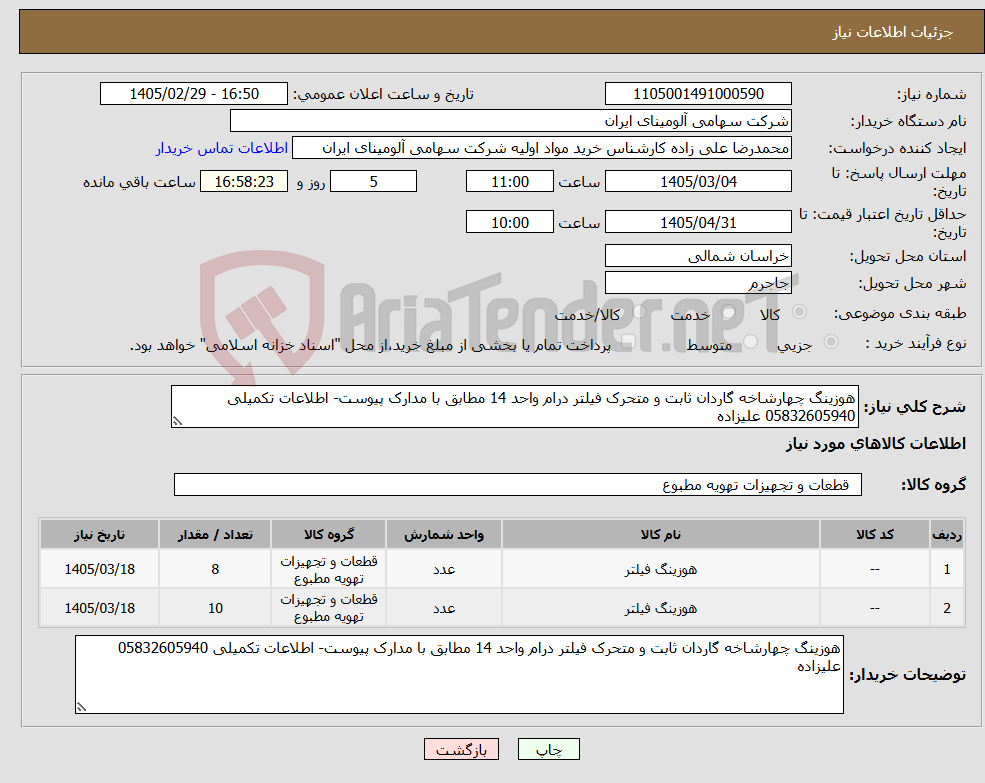
Task: Click the price validity date 1405/04/31
Action: (698, 222)
